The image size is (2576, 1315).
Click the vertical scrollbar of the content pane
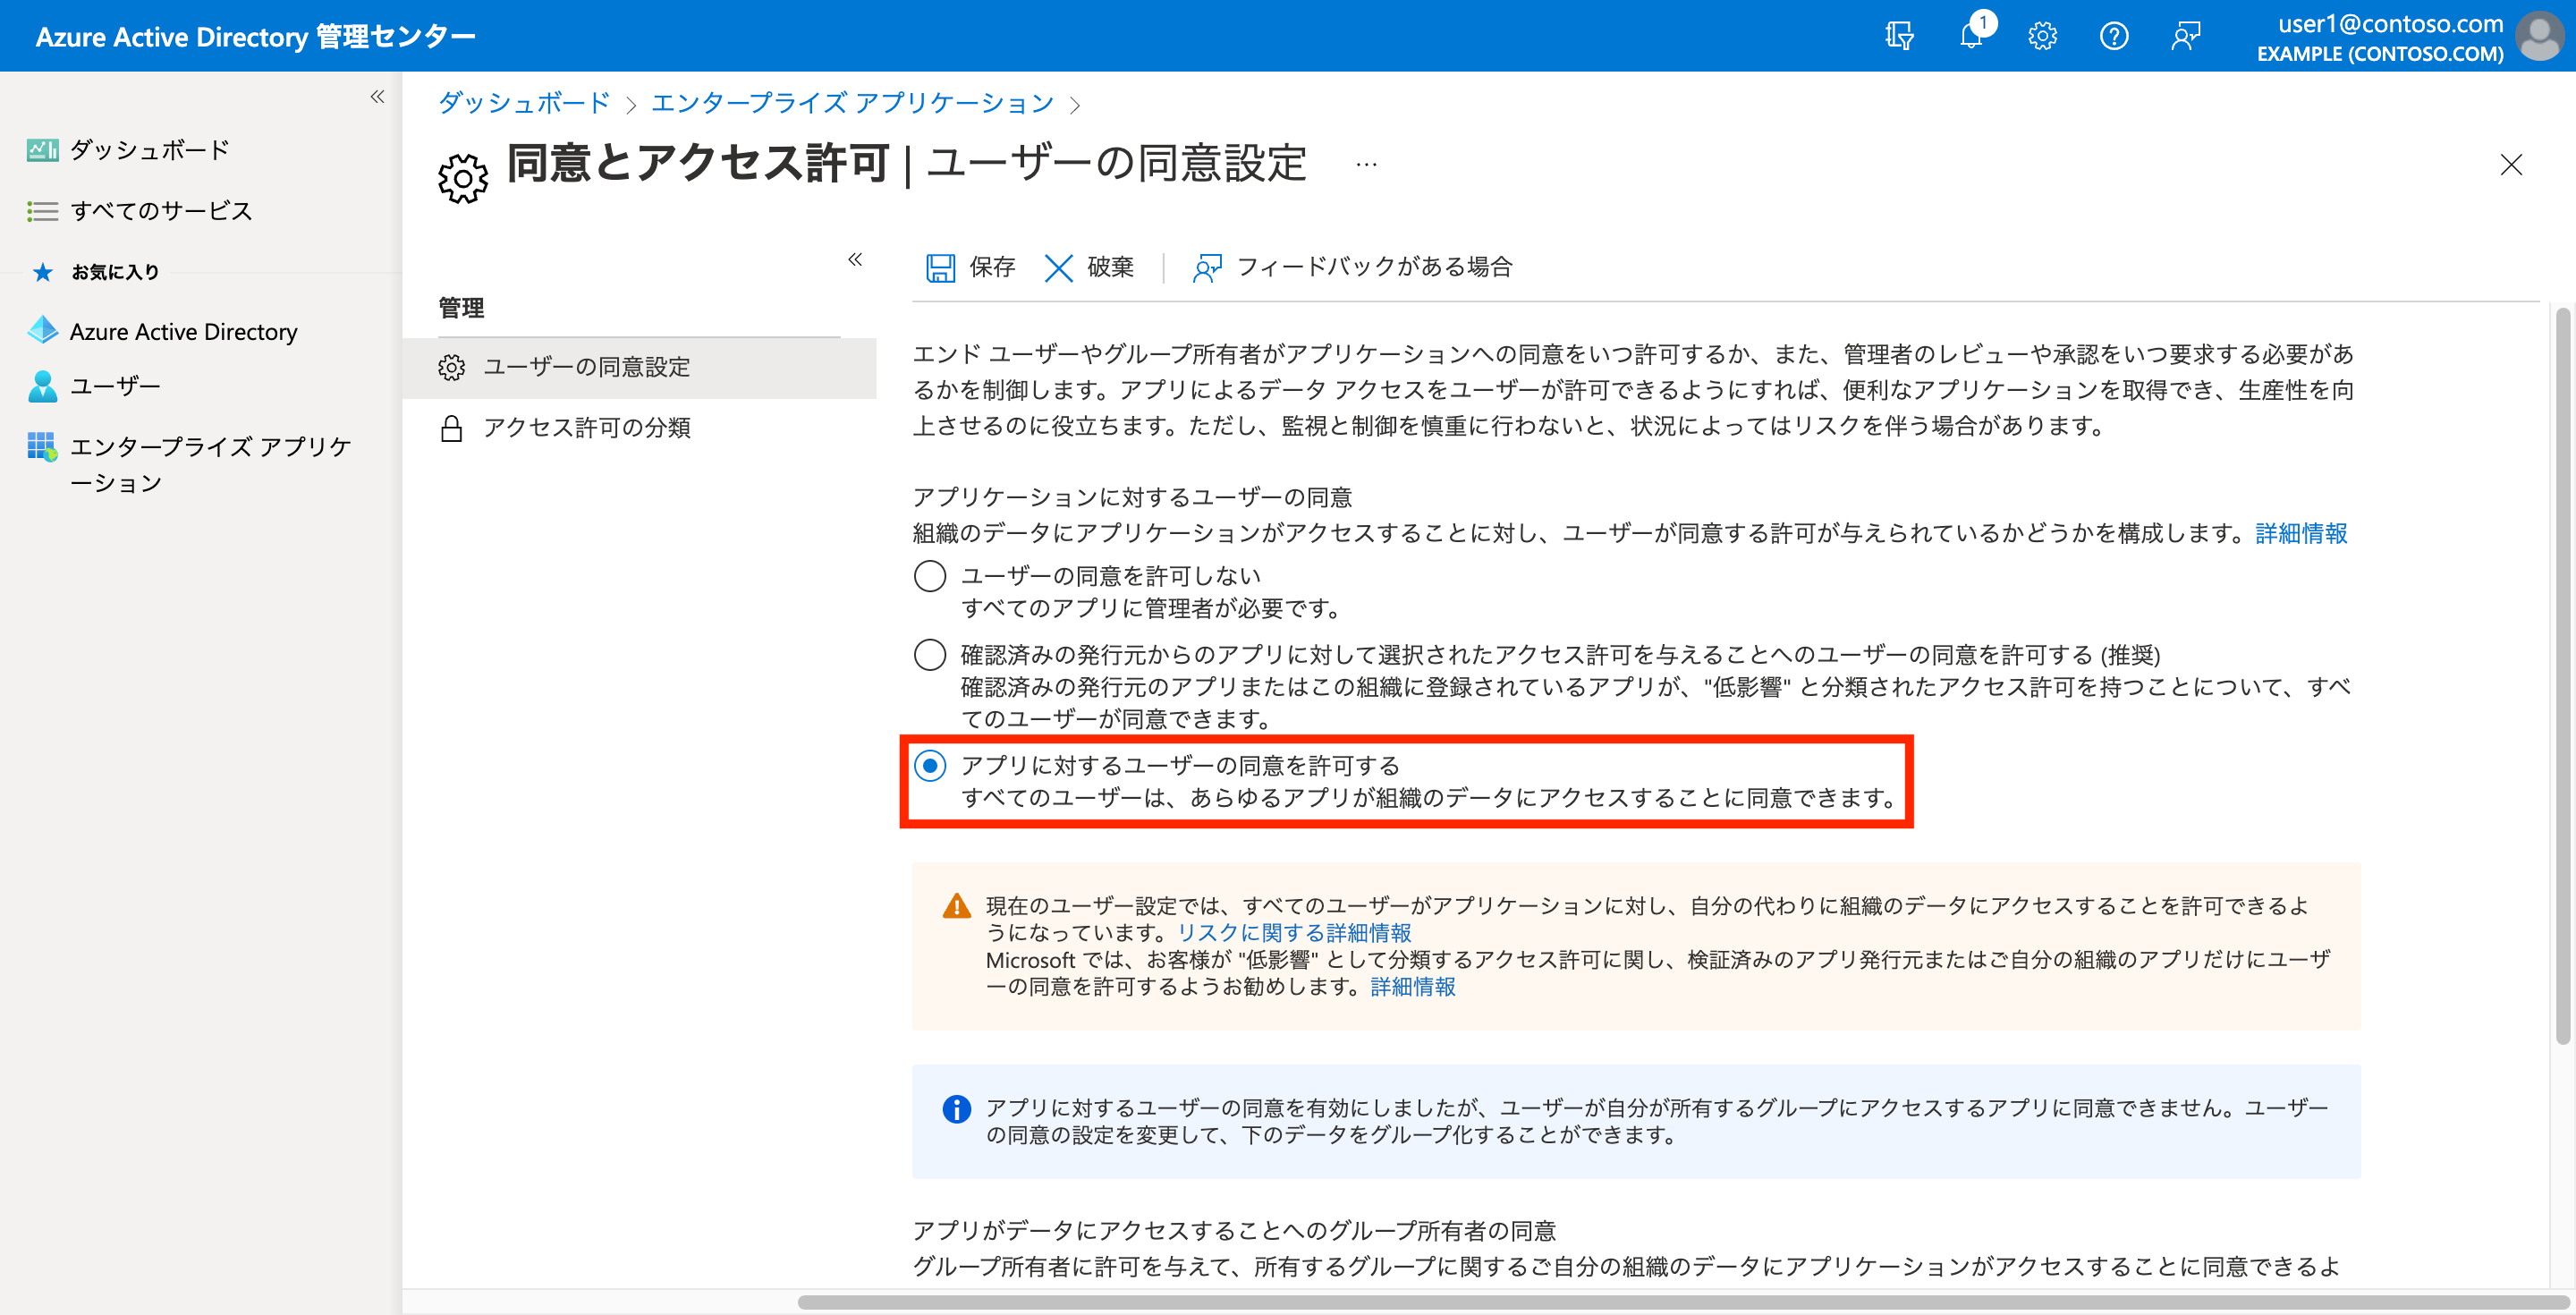[x=2563, y=676]
